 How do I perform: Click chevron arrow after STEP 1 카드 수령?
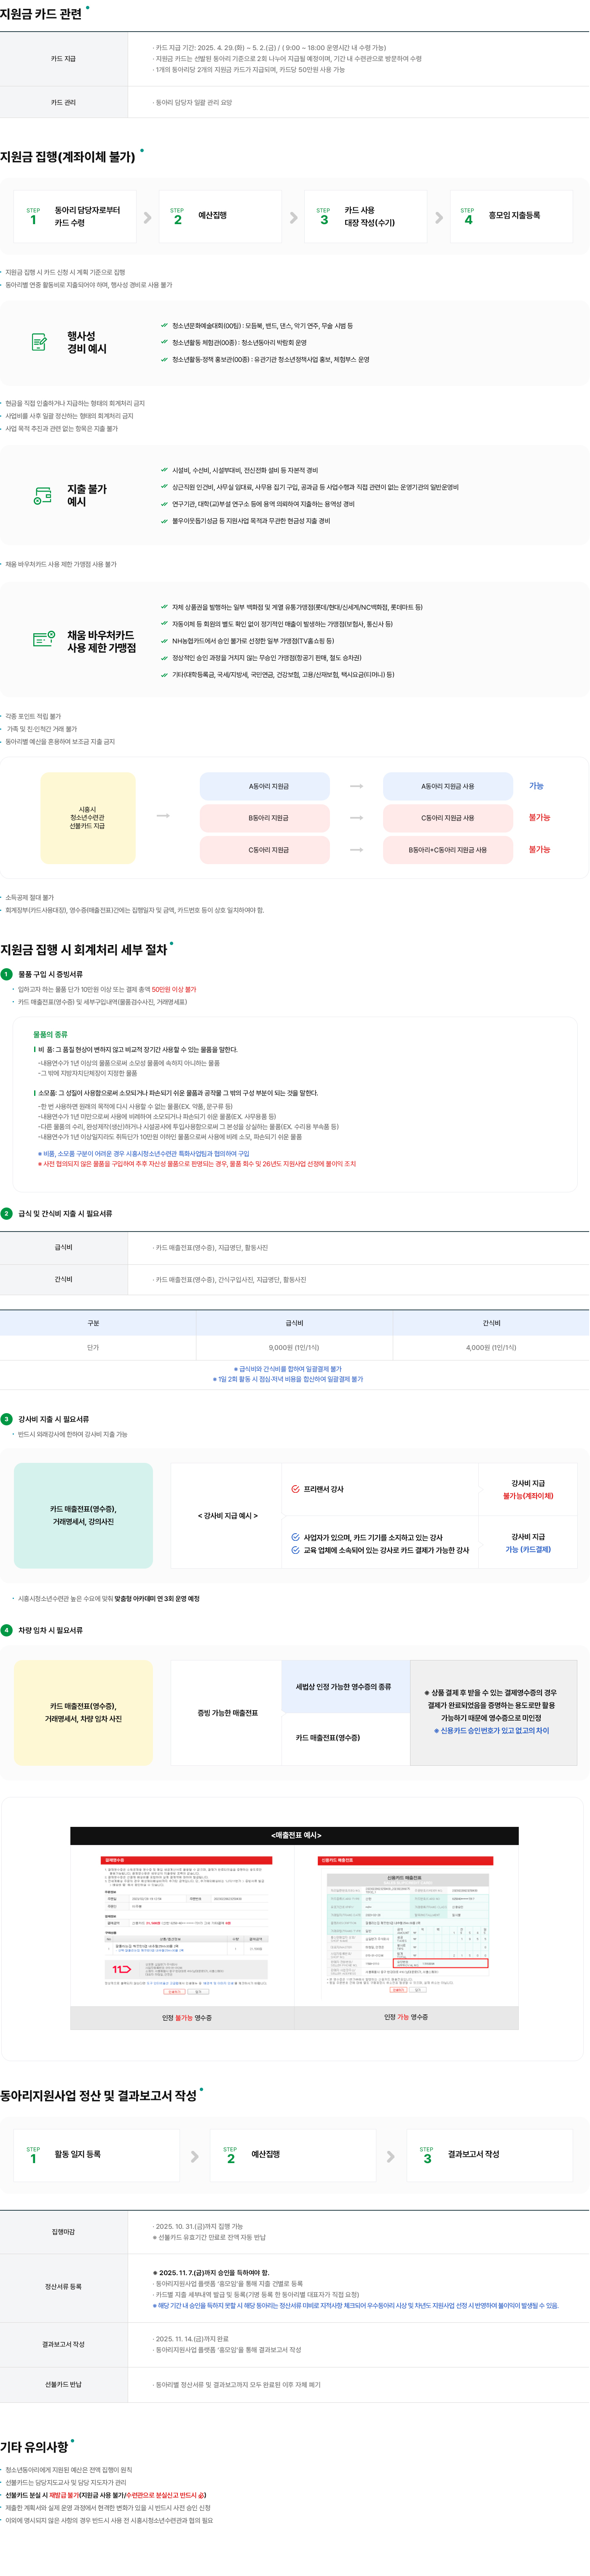tap(148, 217)
